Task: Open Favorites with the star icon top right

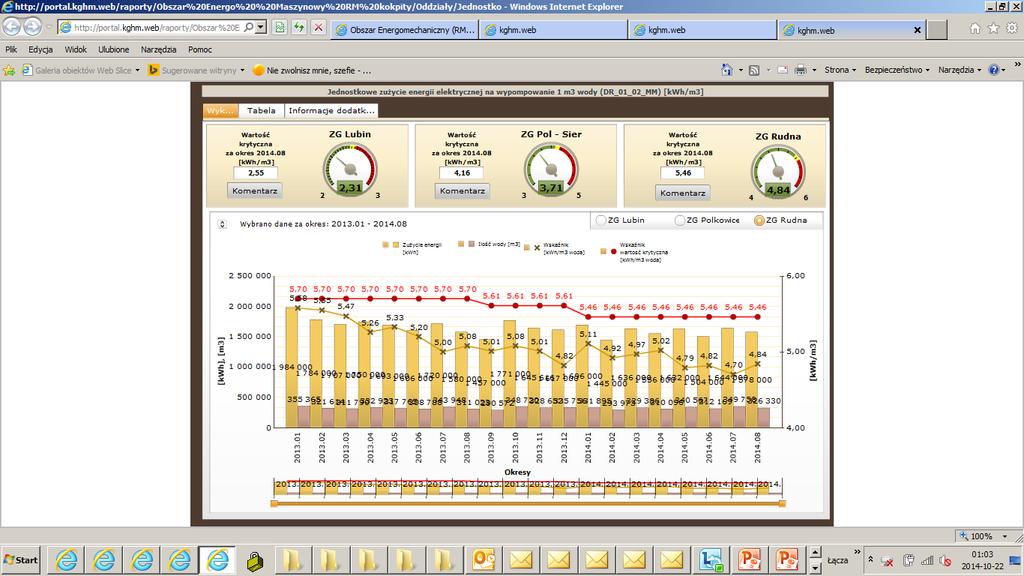Action: [x=993, y=28]
